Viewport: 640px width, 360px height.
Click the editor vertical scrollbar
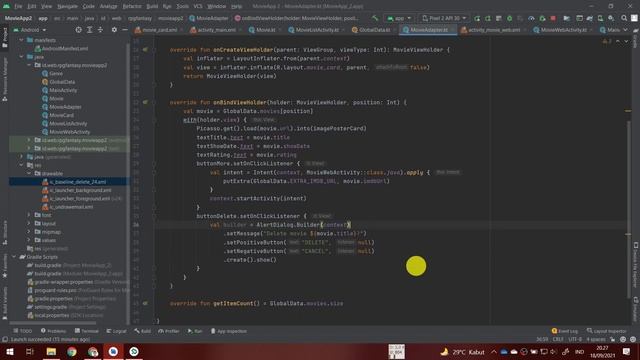click(x=628, y=208)
